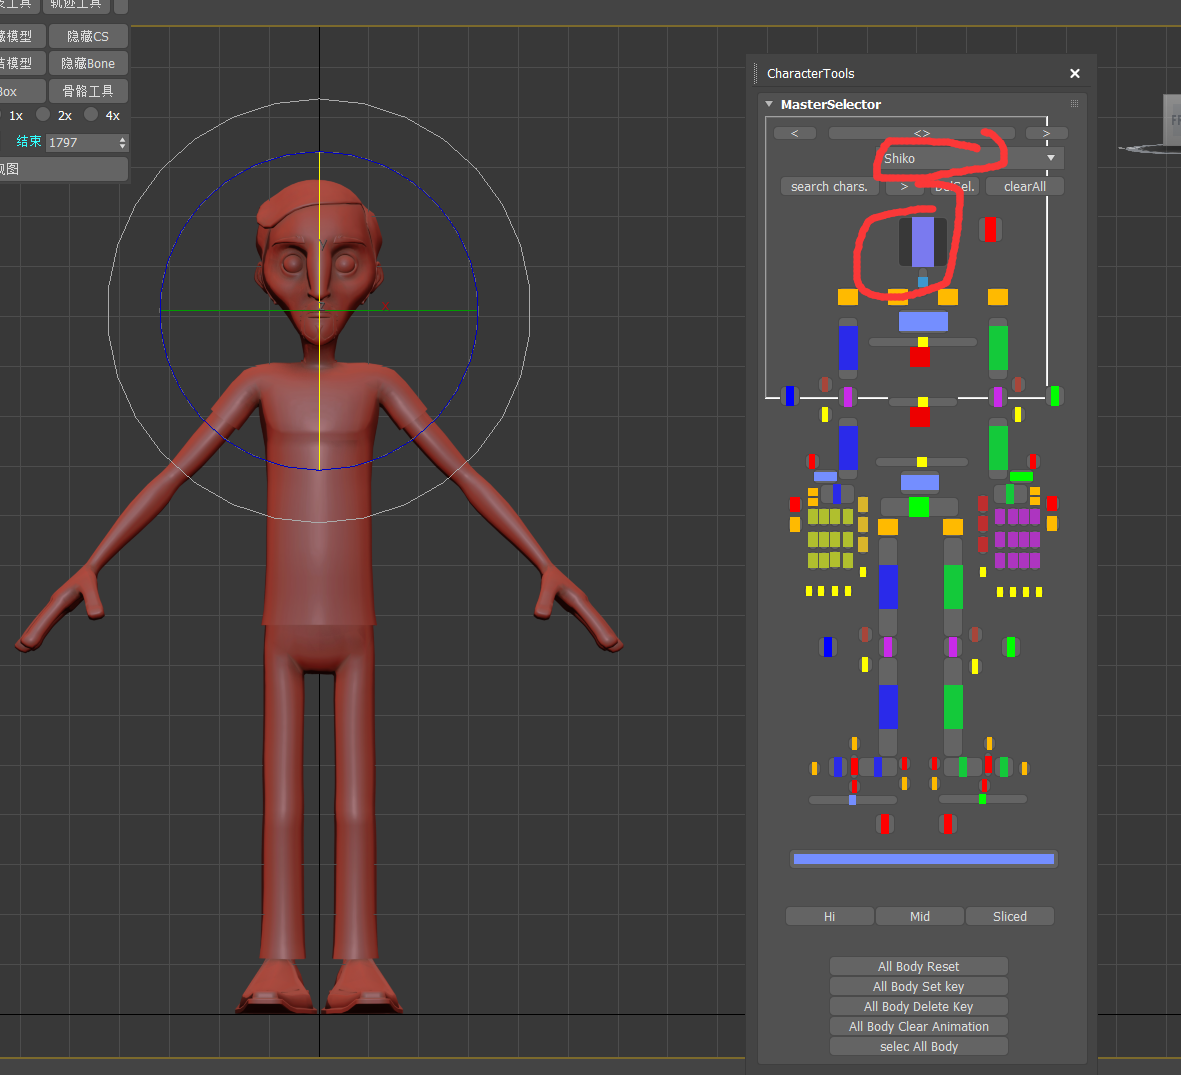Click the red square control right of the head

click(990, 230)
